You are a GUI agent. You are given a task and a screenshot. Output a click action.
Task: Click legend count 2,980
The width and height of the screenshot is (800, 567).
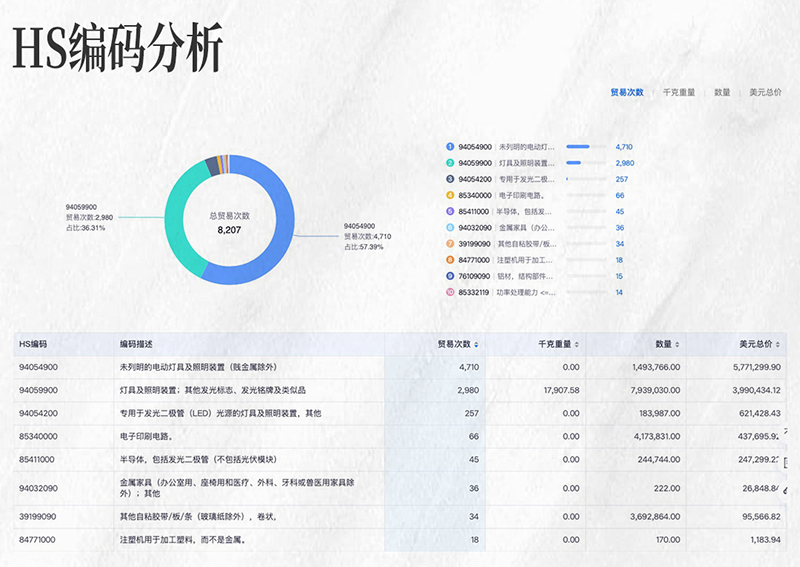click(x=624, y=163)
